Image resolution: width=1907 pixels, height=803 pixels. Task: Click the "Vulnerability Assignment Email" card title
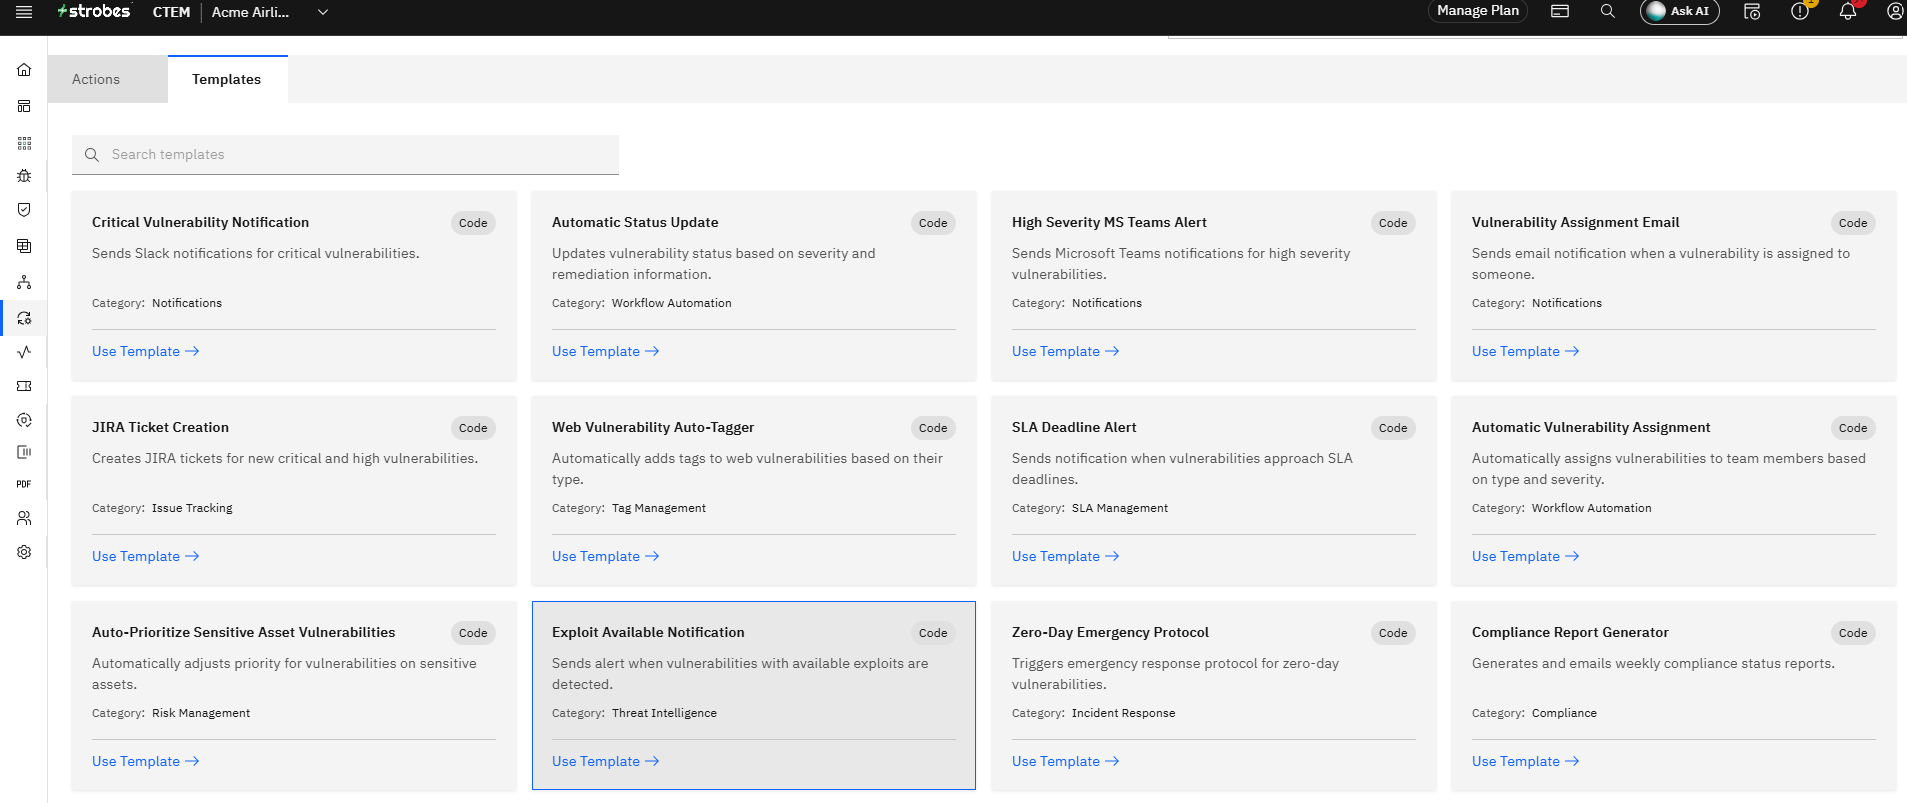(1576, 222)
